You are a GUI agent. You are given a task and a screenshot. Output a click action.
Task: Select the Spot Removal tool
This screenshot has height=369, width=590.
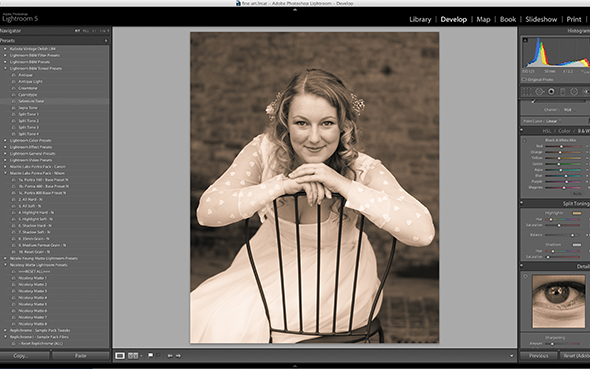click(540, 91)
